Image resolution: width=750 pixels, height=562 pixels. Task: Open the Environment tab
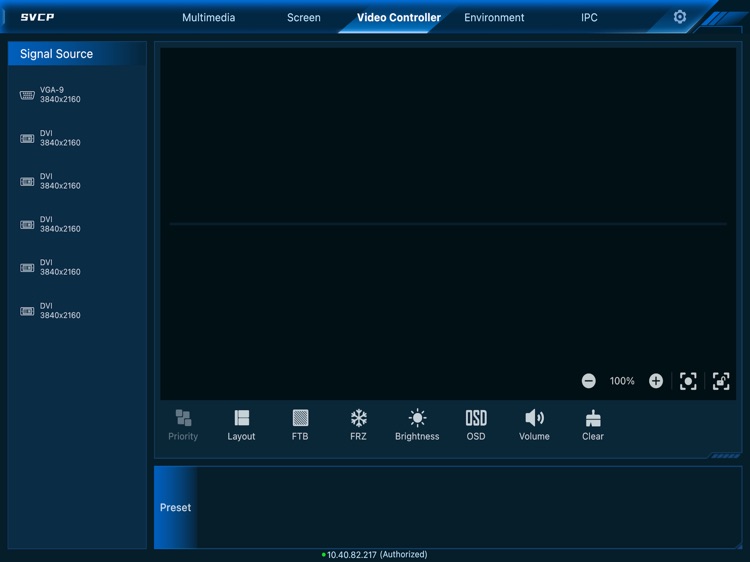(494, 18)
